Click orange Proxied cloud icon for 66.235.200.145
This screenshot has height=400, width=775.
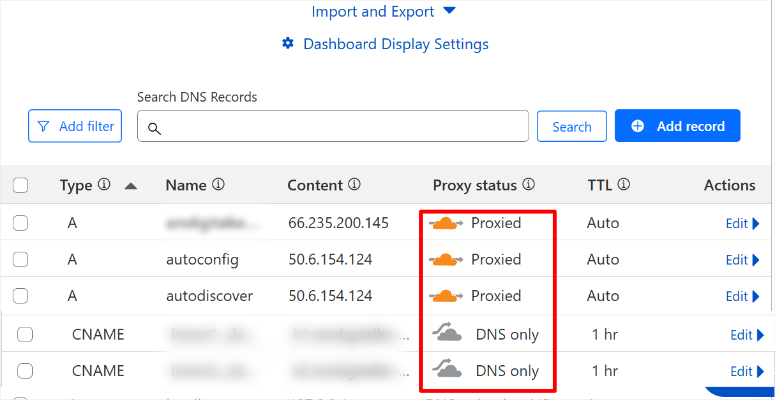point(446,223)
